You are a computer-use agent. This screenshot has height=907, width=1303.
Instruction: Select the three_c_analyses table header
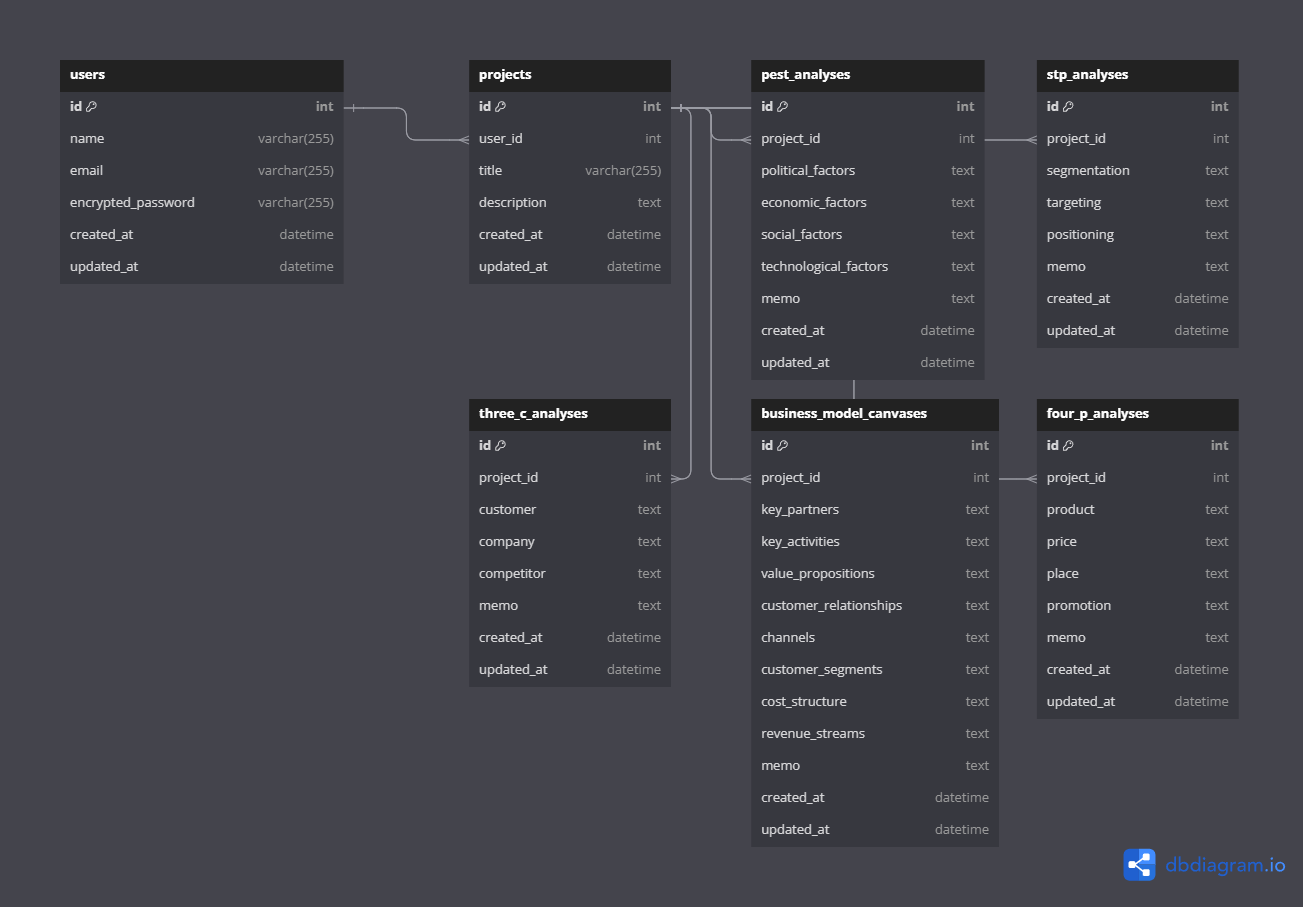coord(570,414)
